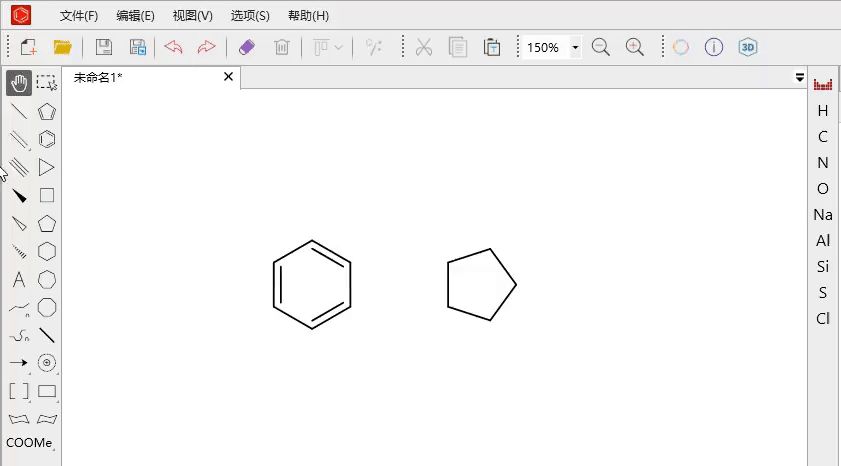Viewport: 841px width, 466px height.
Task: Select the arrow drawing tool
Action: click(x=19, y=363)
